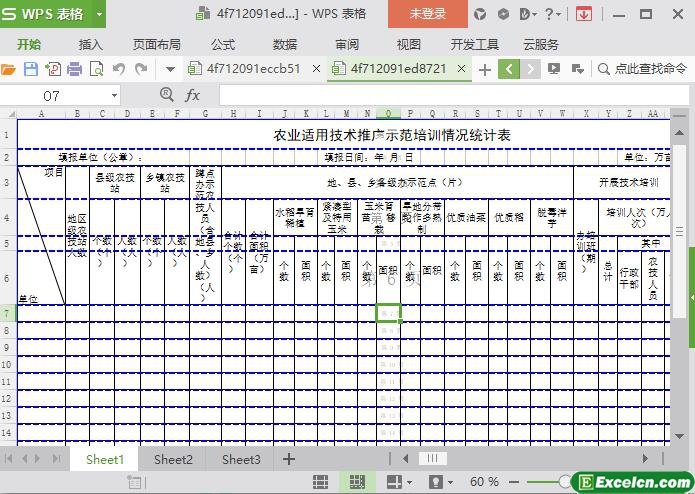
Task: Expand the quick access toolbar dropdown arrow
Action: coord(170,69)
